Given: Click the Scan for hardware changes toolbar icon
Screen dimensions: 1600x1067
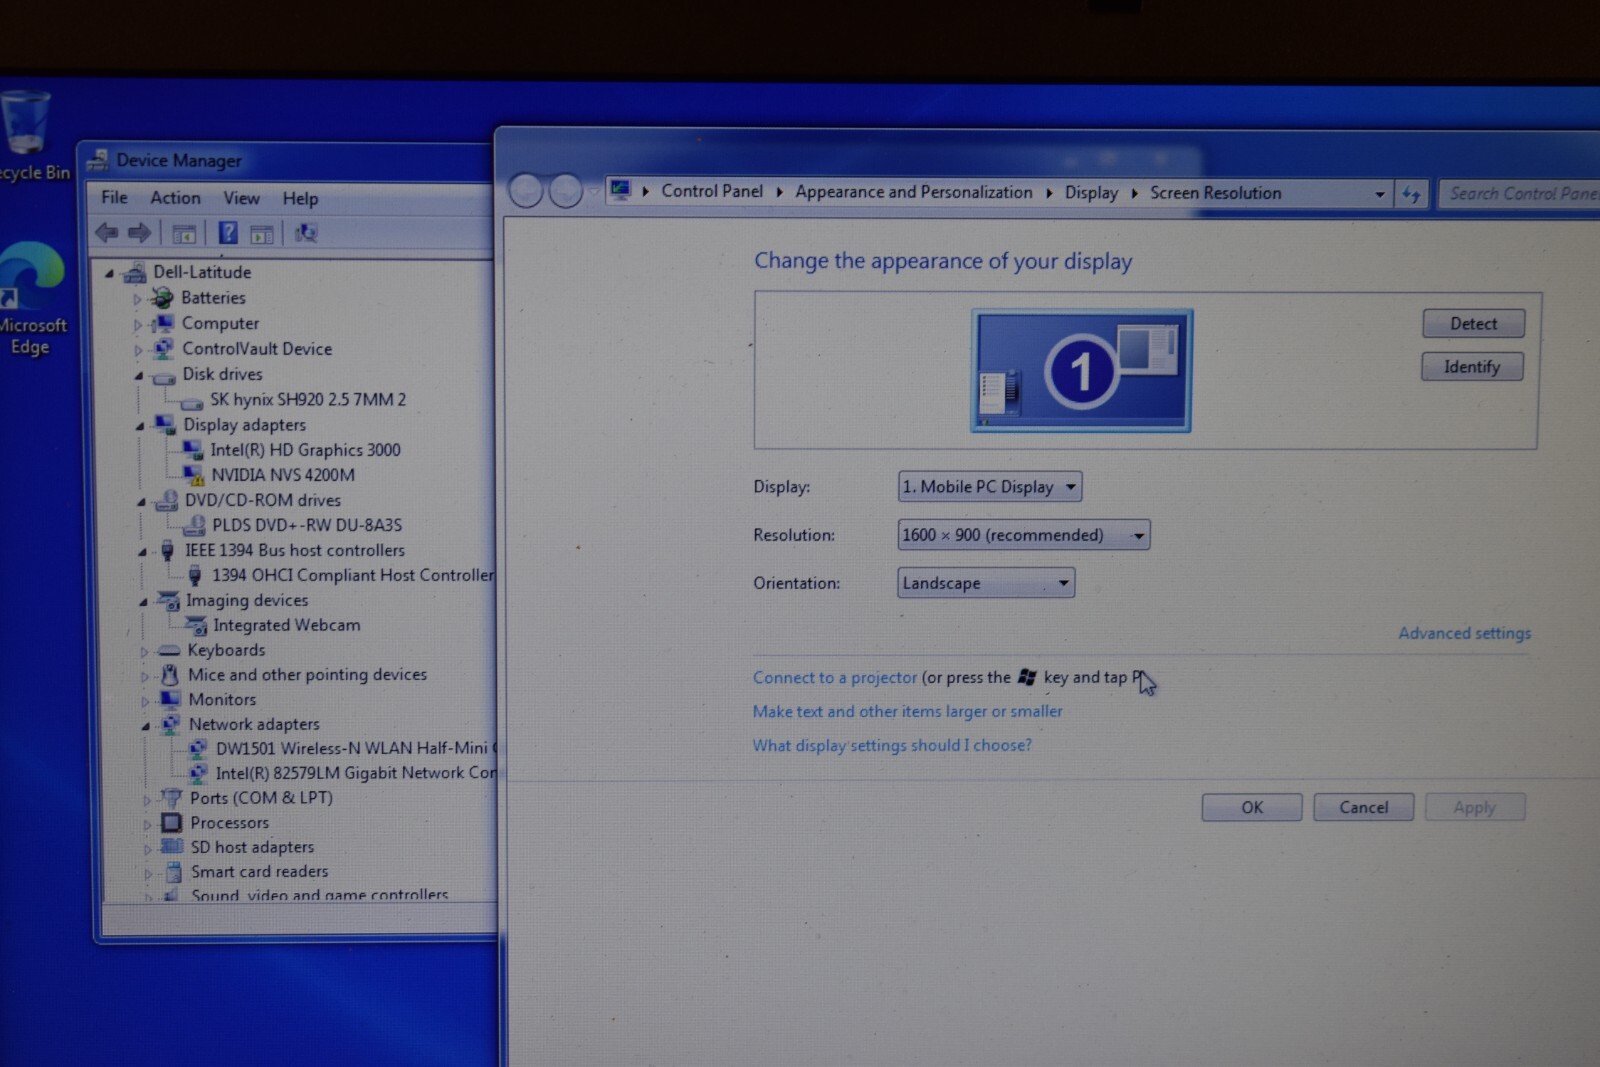Looking at the screenshot, I should 306,233.
